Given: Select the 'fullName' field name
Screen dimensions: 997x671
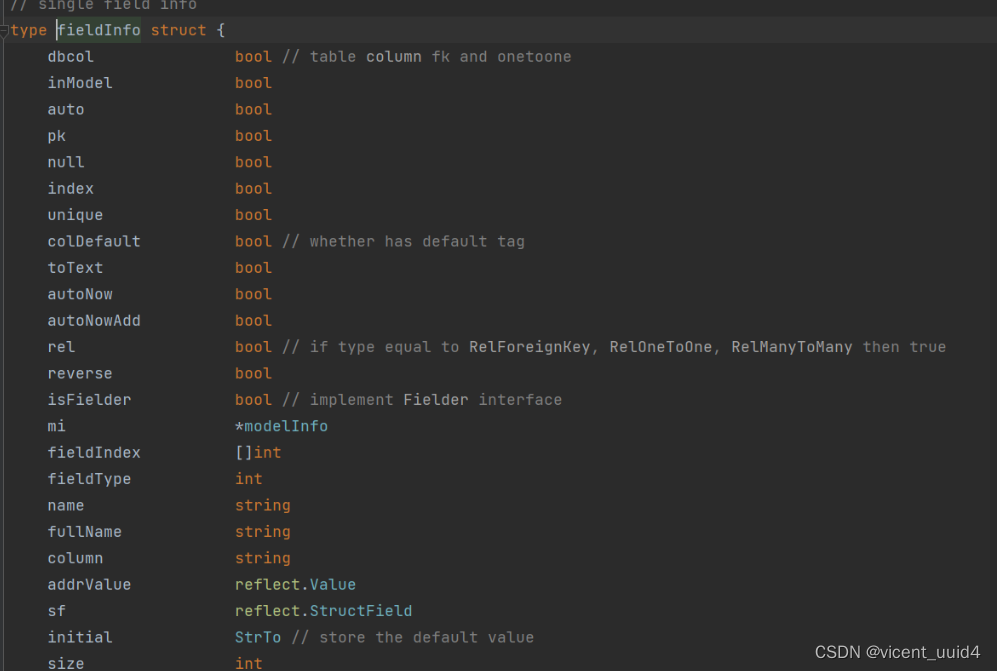Looking at the screenshot, I should click(85, 532).
